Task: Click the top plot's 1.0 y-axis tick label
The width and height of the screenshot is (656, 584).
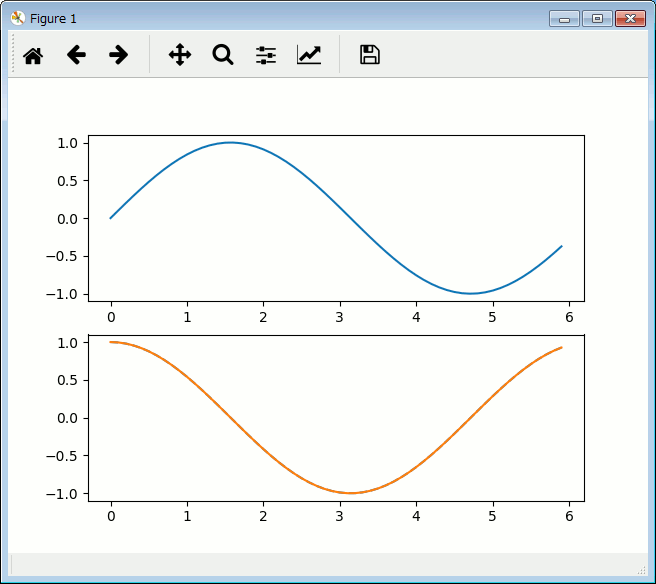Action: click(67, 143)
